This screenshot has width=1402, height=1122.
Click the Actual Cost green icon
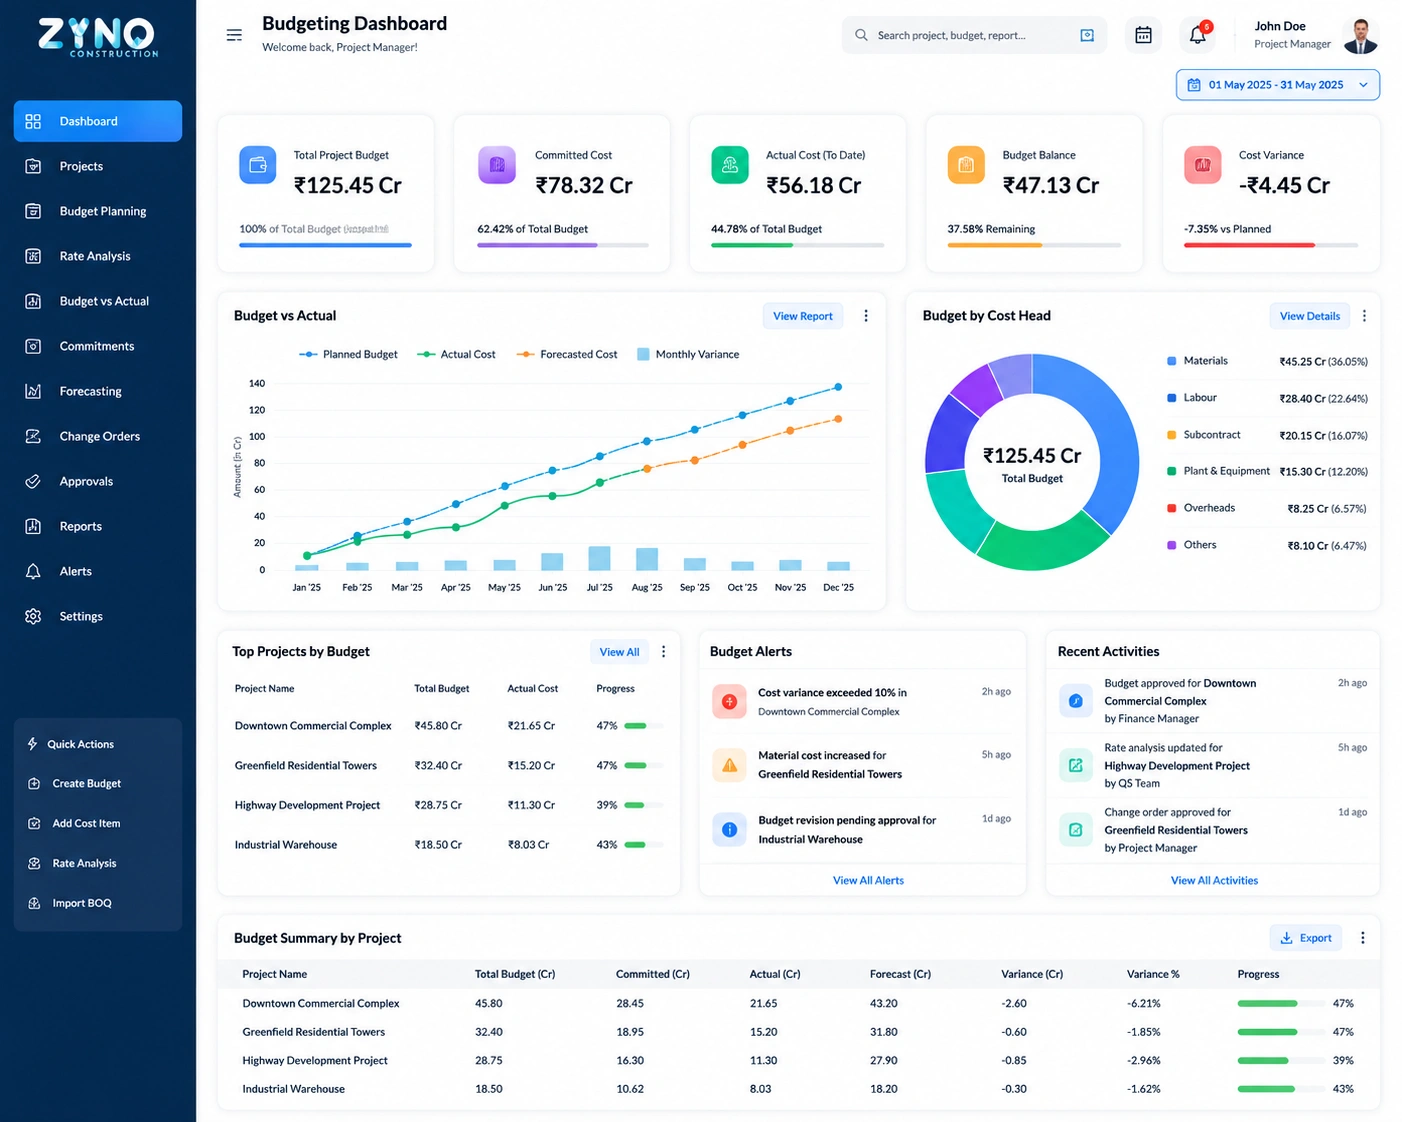pos(730,165)
